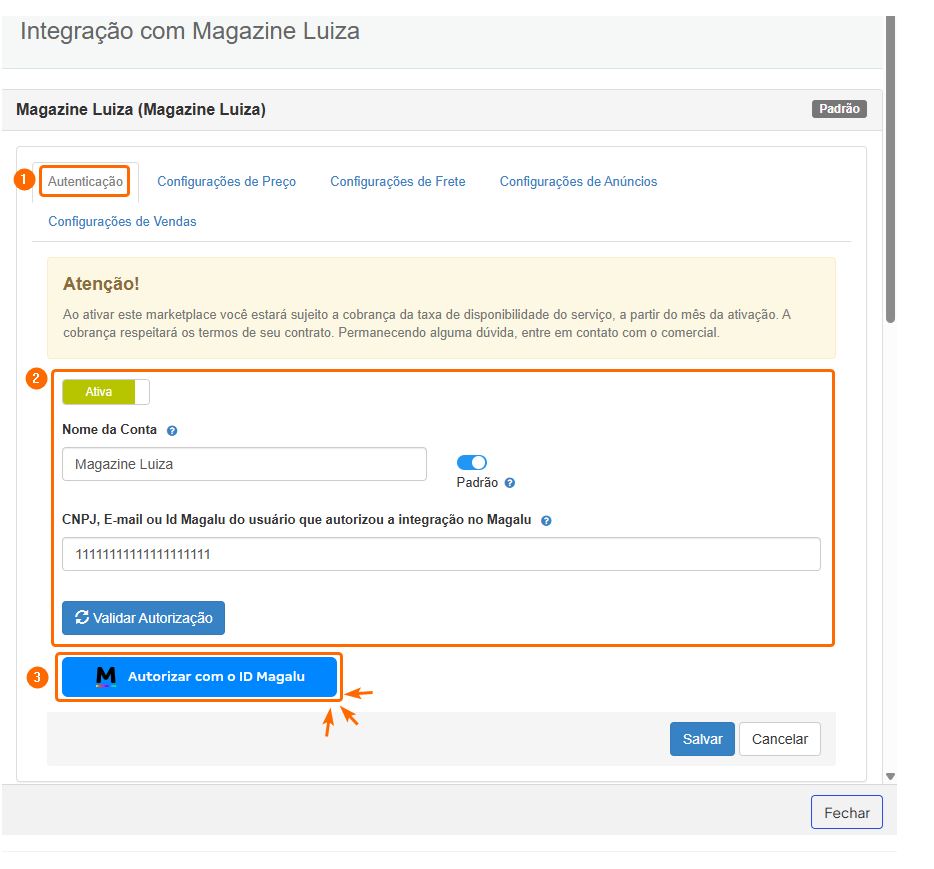The height and width of the screenshot is (869, 934).
Task: Click the Validar Autorização button
Action: coord(144,618)
